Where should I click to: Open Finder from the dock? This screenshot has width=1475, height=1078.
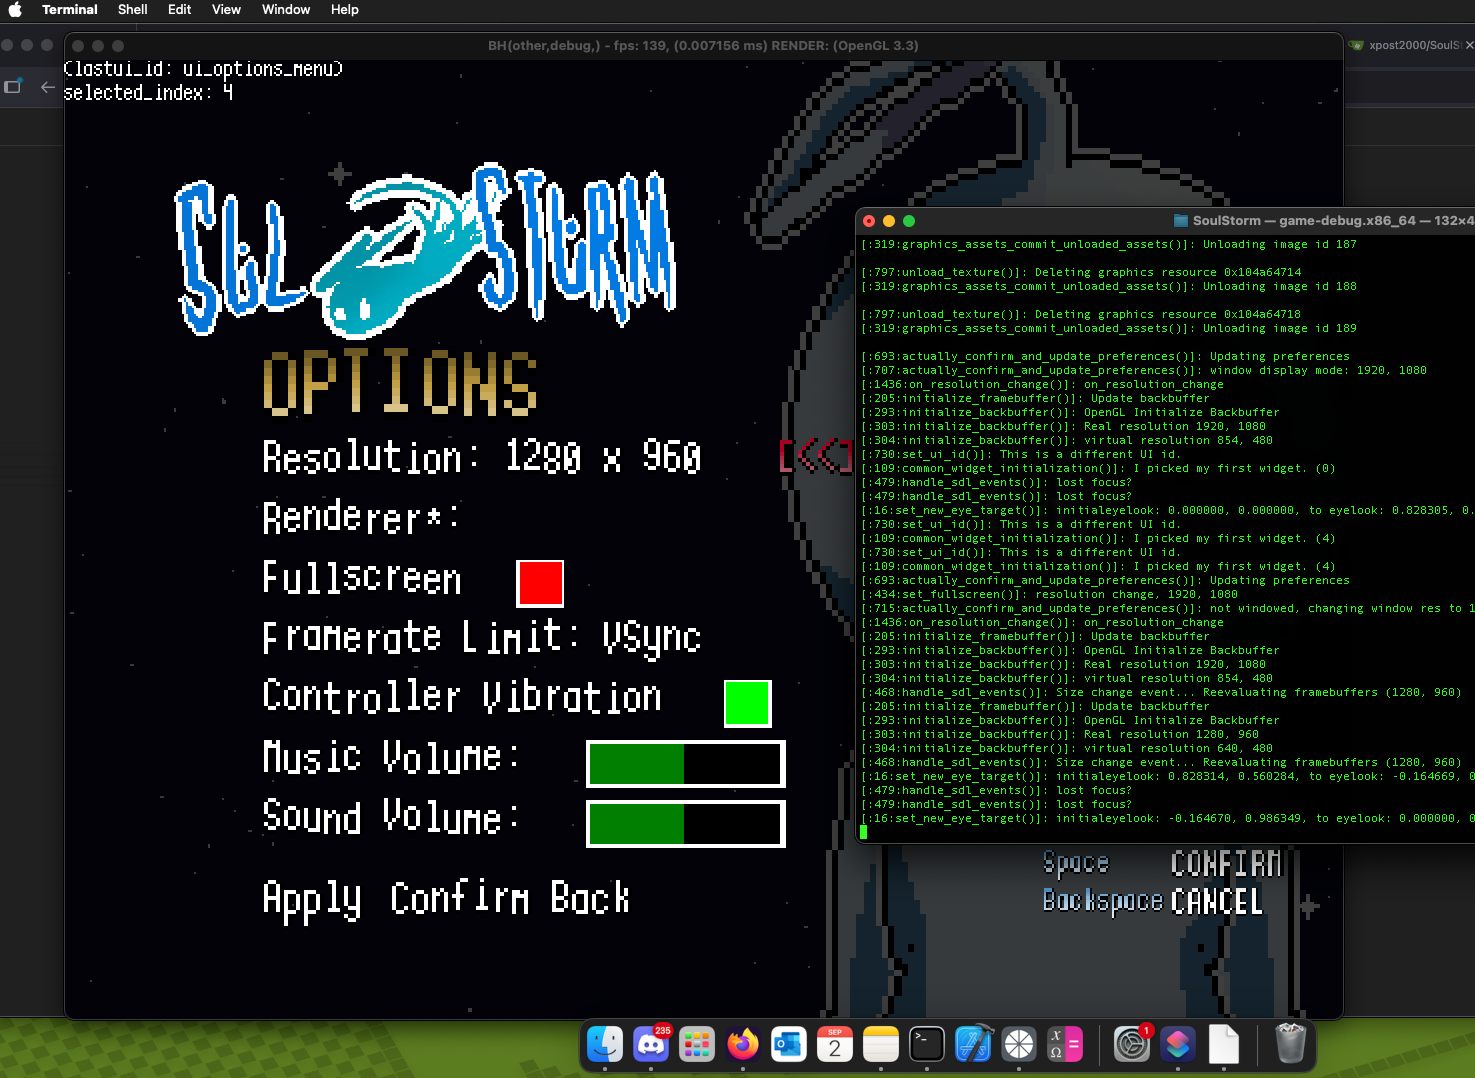pyautogui.click(x=605, y=1045)
